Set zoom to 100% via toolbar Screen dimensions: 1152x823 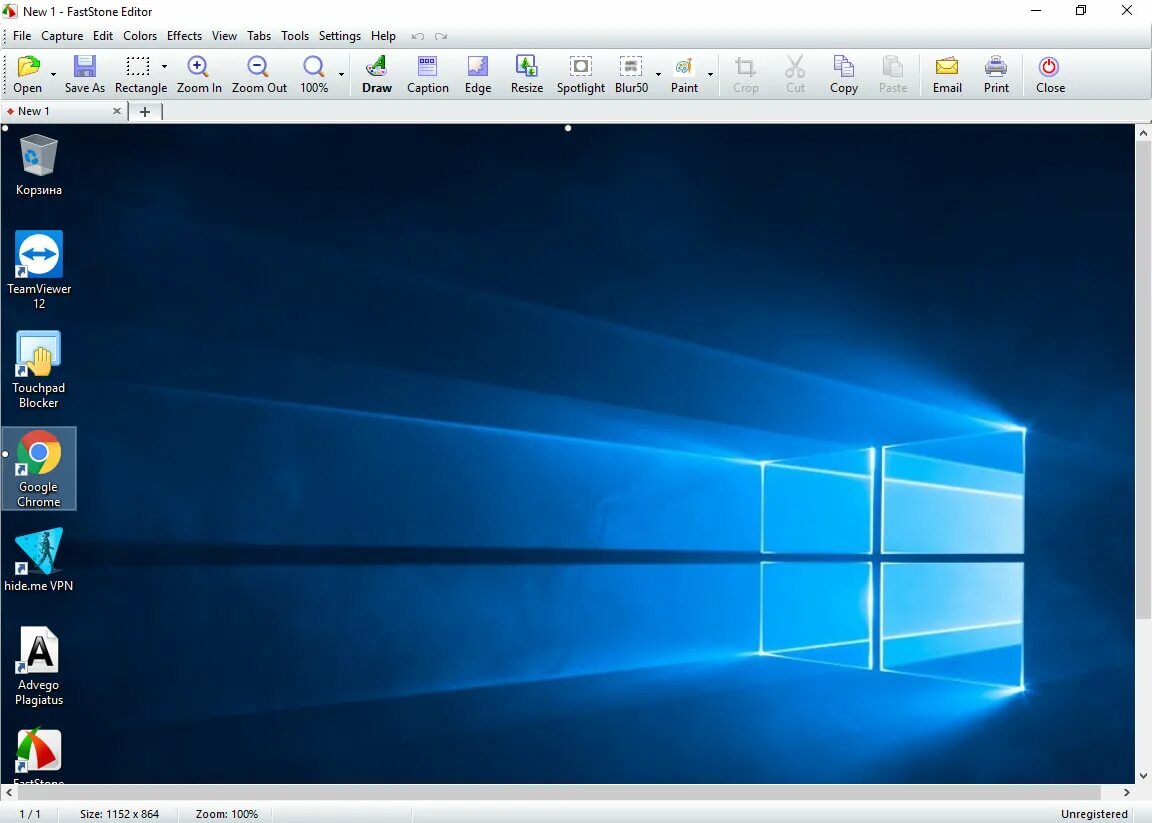tap(314, 74)
